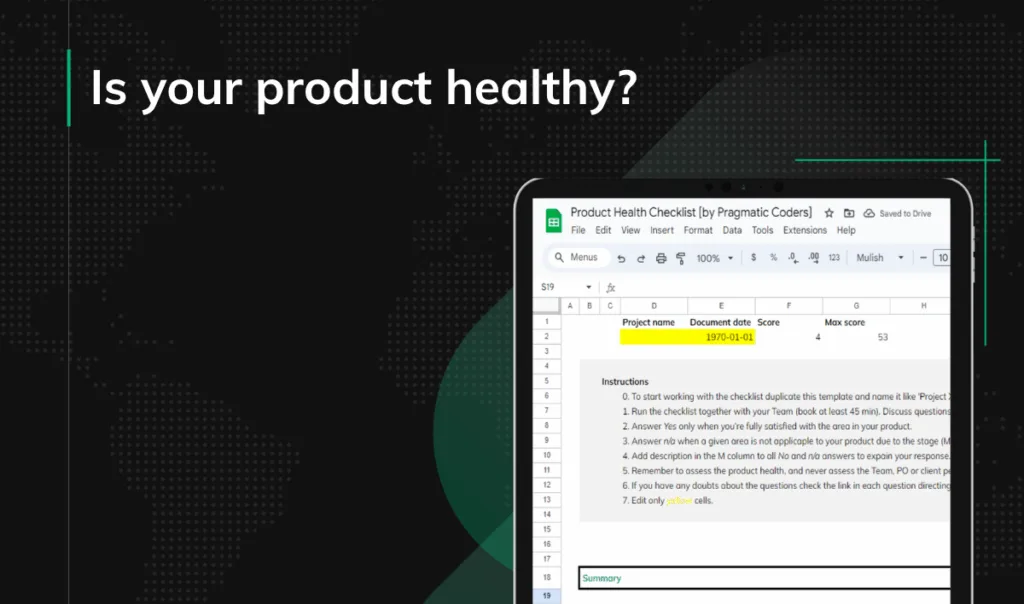The height and width of the screenshot is (604, 1024).
Task: Undo the last action
Action: pos(622,258)
